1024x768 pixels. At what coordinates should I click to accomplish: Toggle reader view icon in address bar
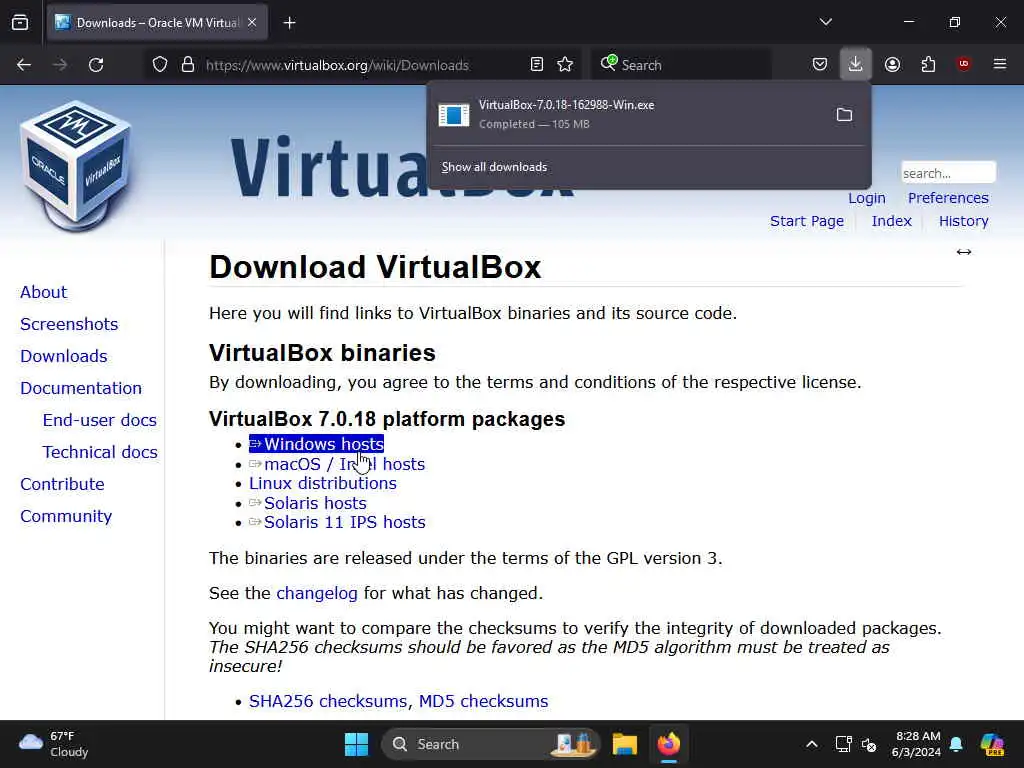(x=537, y=65)
